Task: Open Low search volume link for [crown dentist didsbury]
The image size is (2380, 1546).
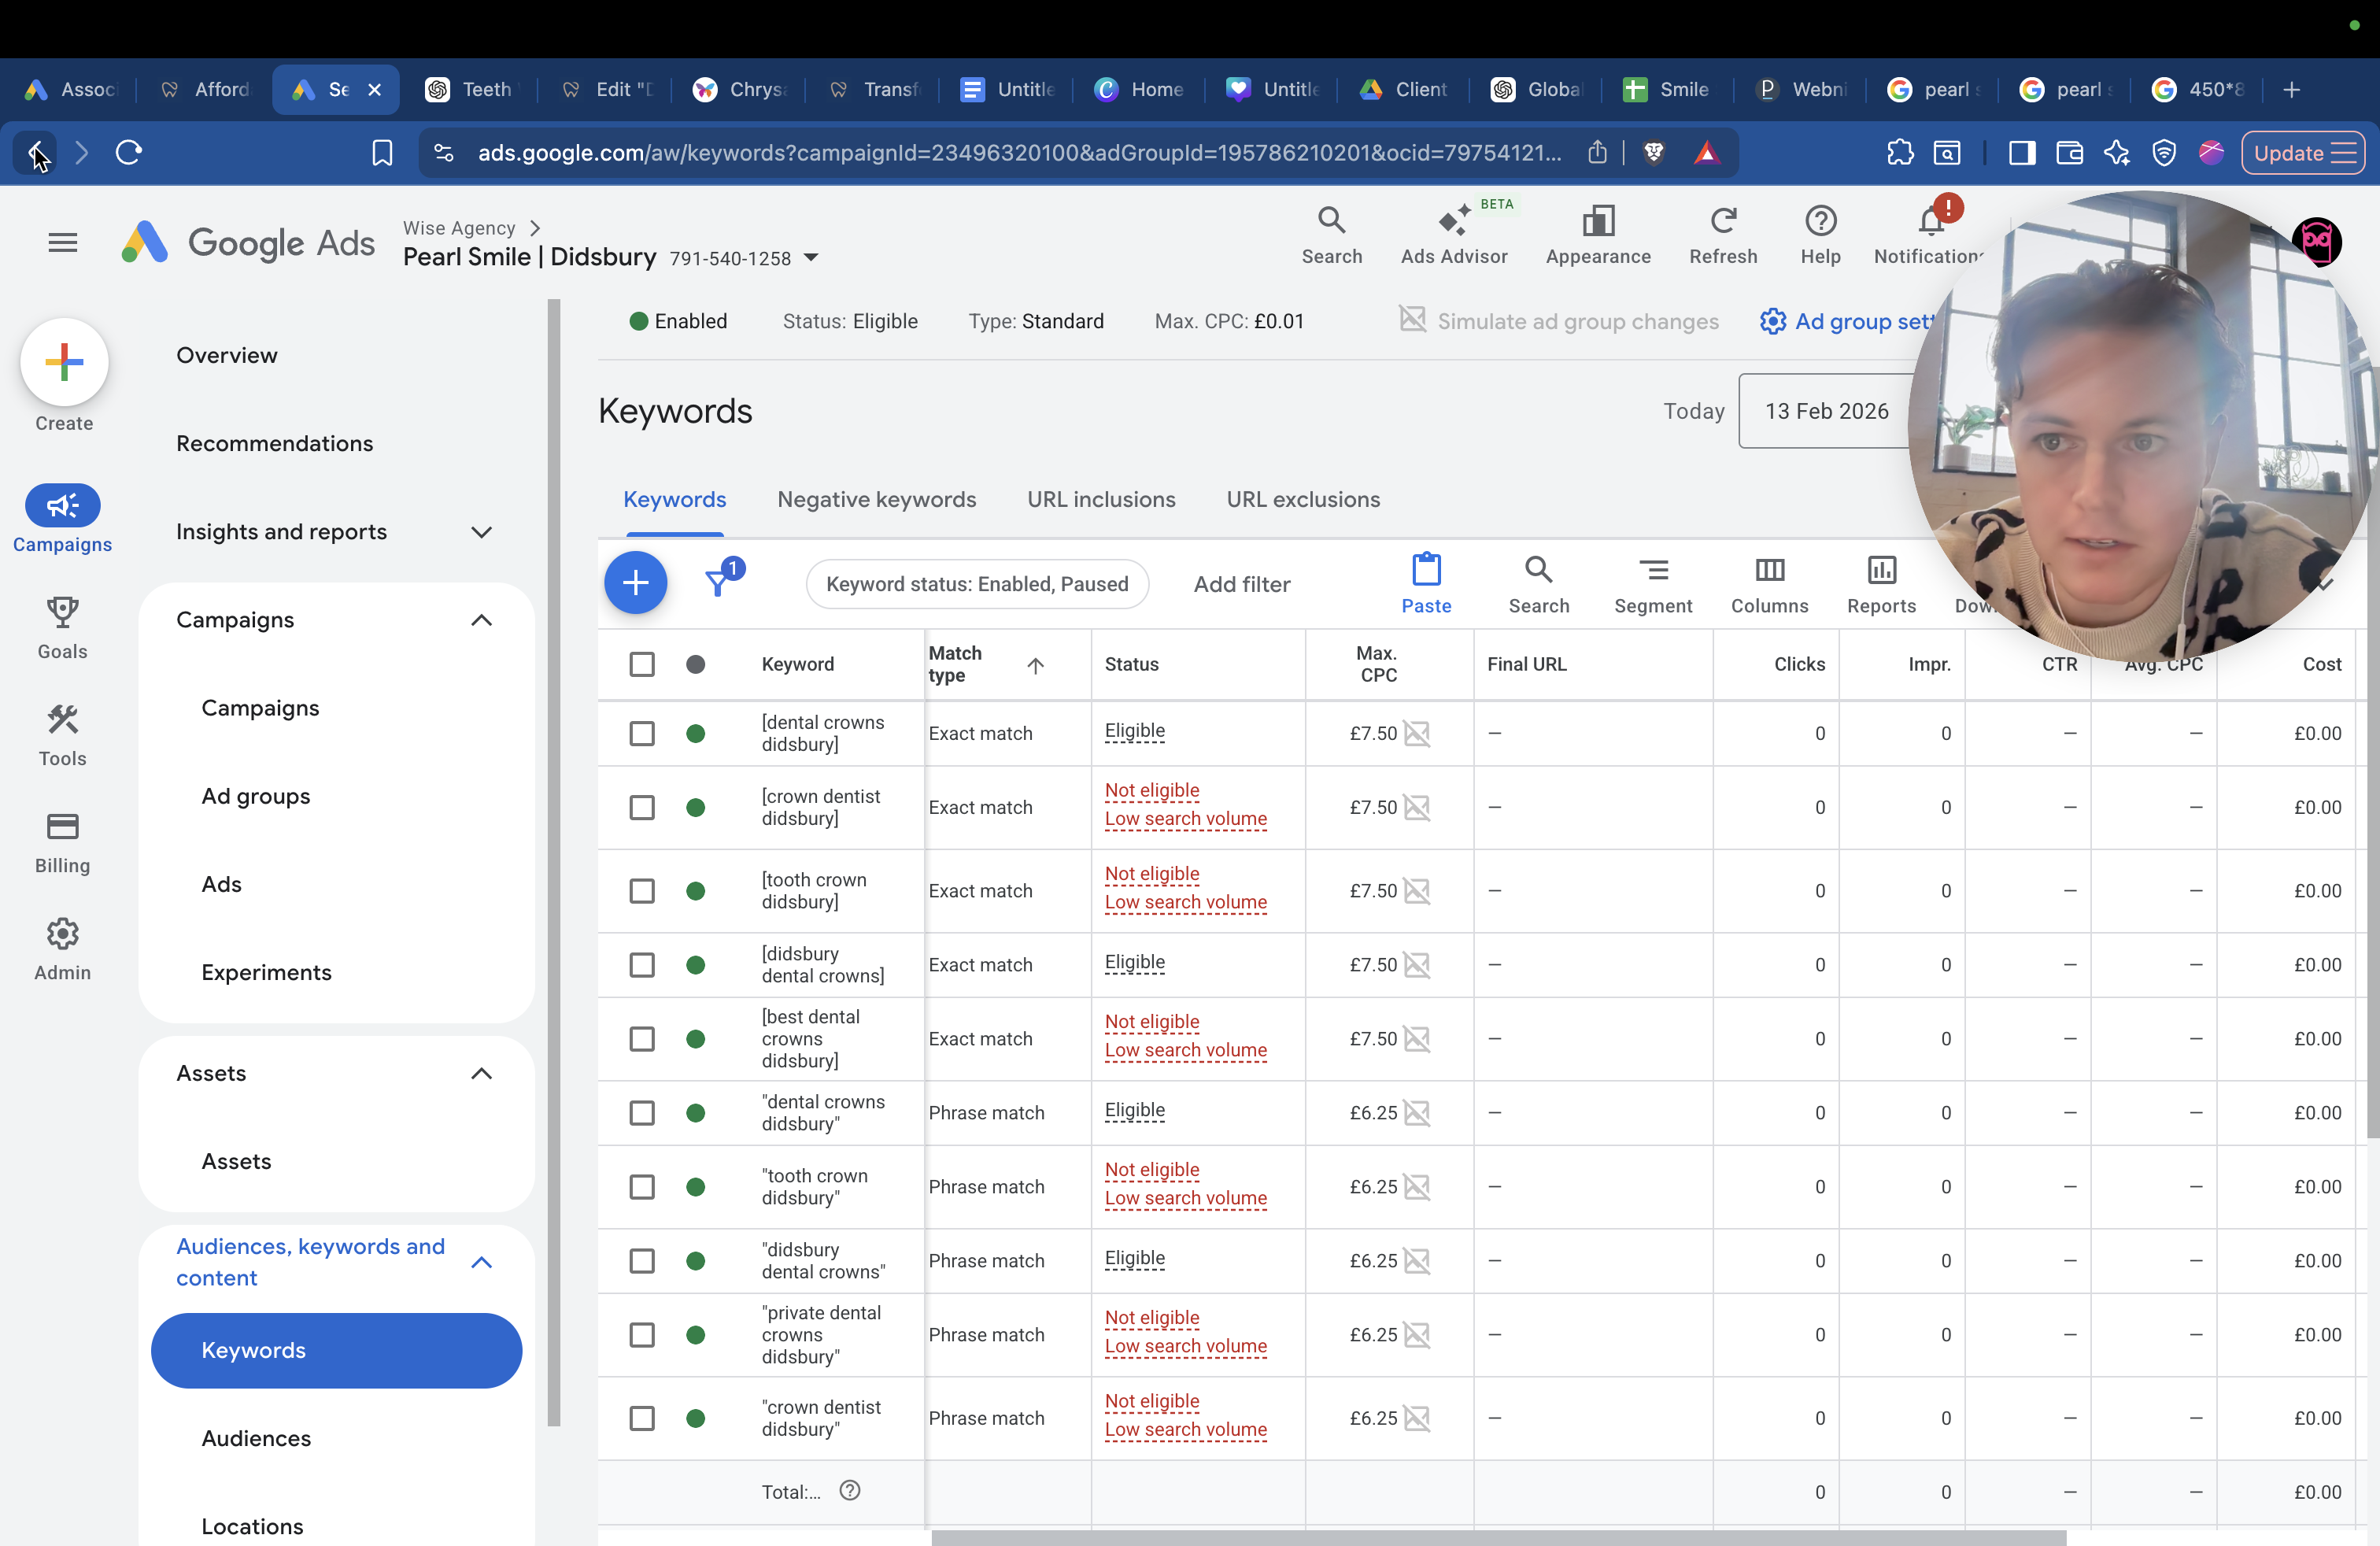Action: tap(1186, 819)
